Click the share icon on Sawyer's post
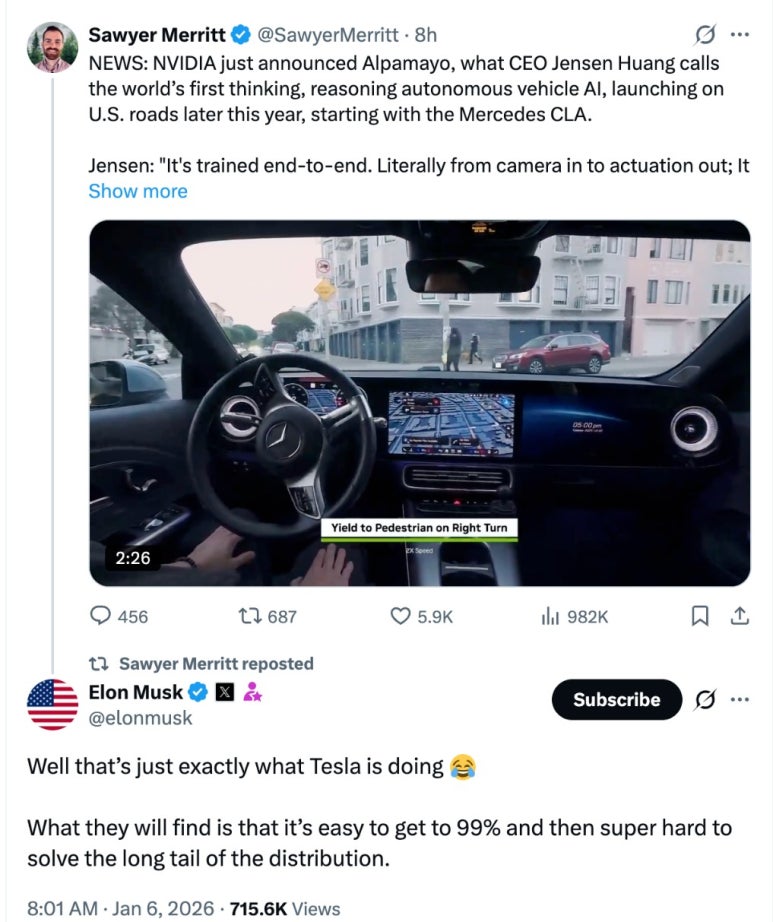Image resolution: width=773 pixels, height=922 pixels. [x=740, y=616]
